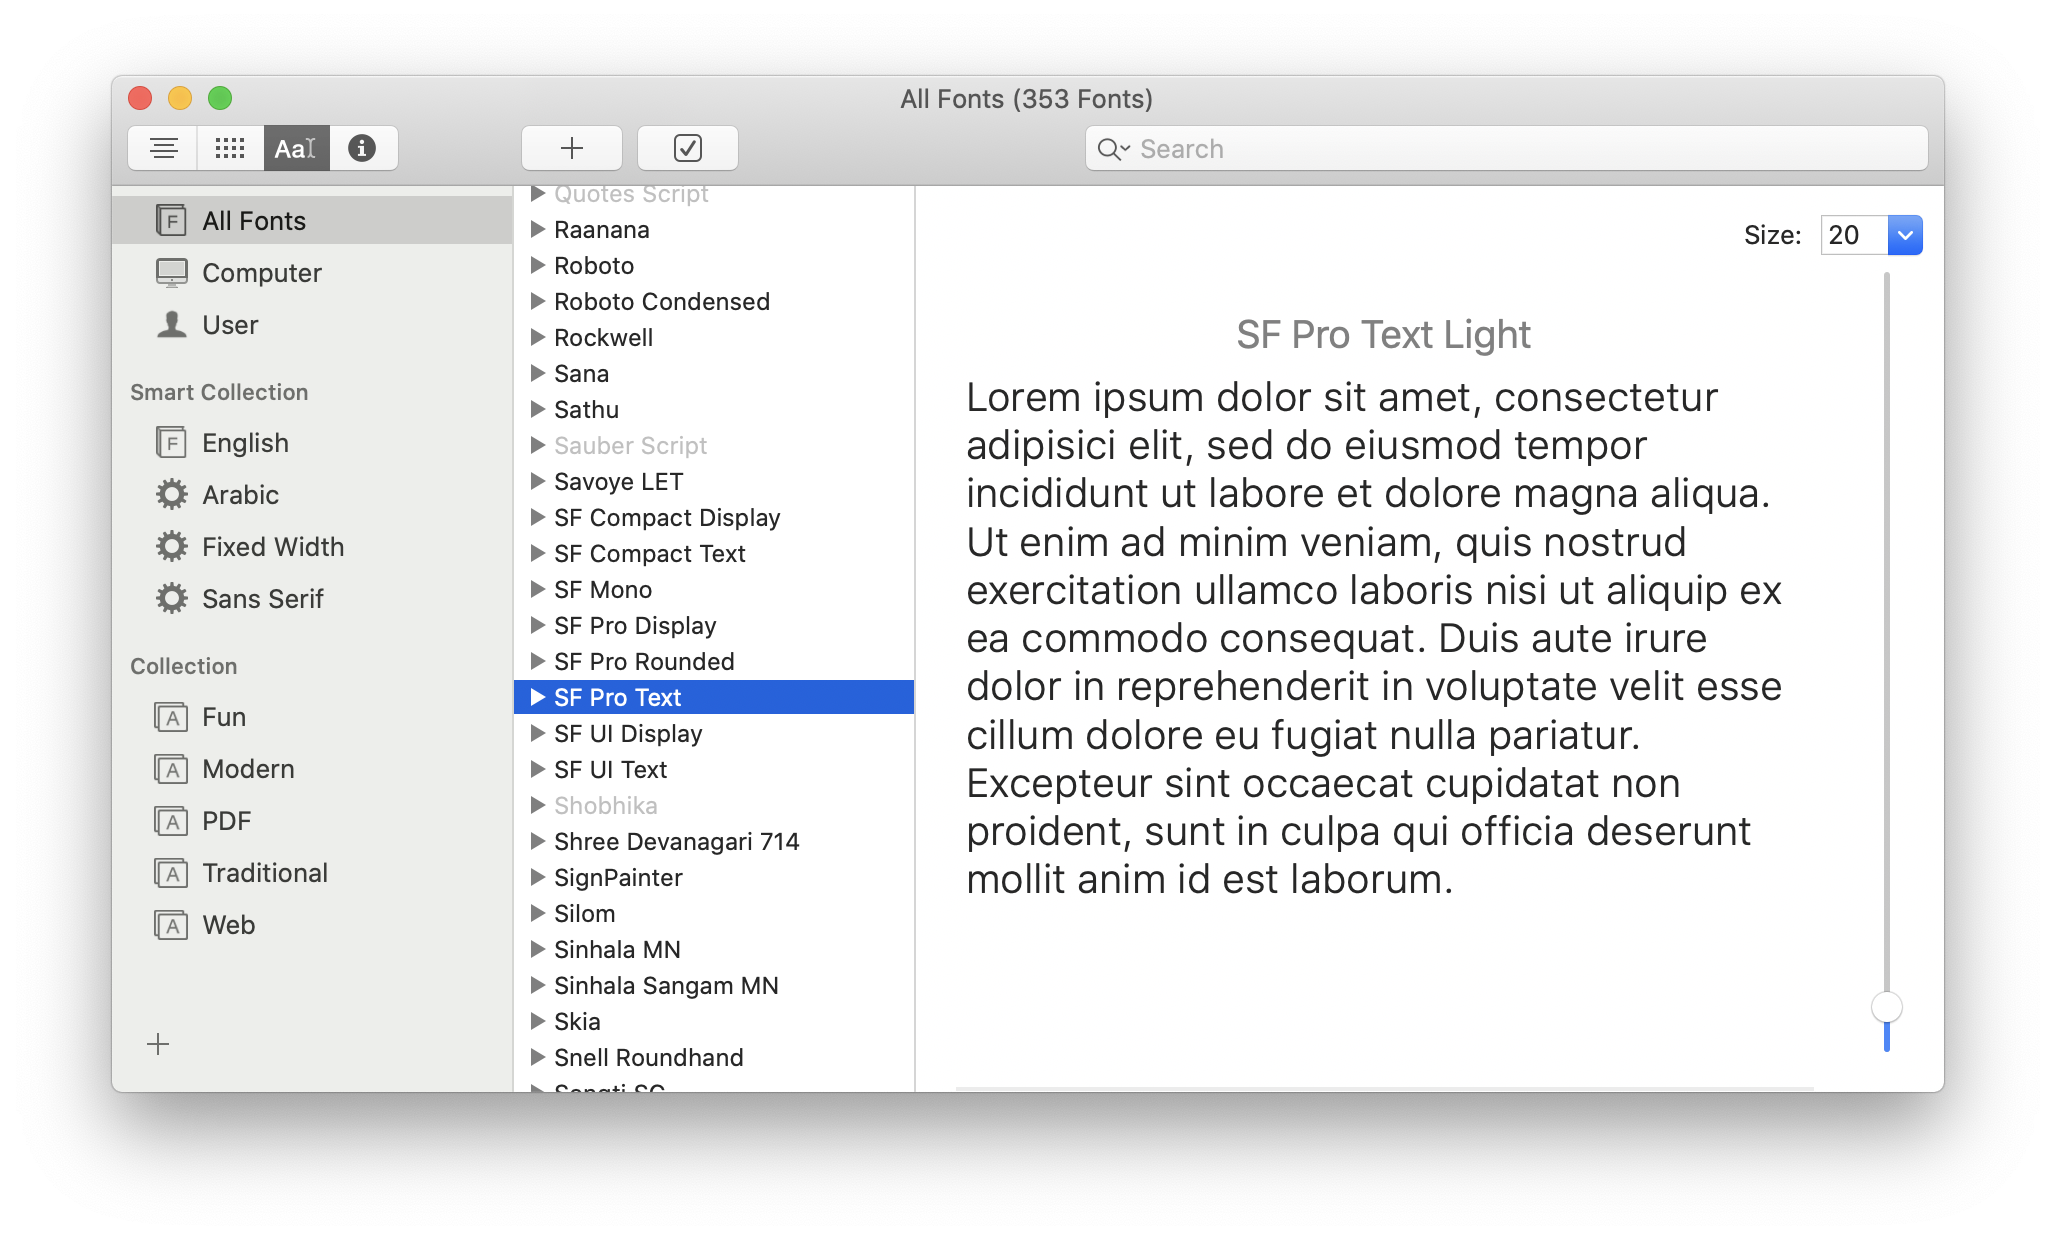The width and height of the screenshot is (2056, 1240).
Task: Expand the SF Pro Display font family
Action: click(537, 625)
